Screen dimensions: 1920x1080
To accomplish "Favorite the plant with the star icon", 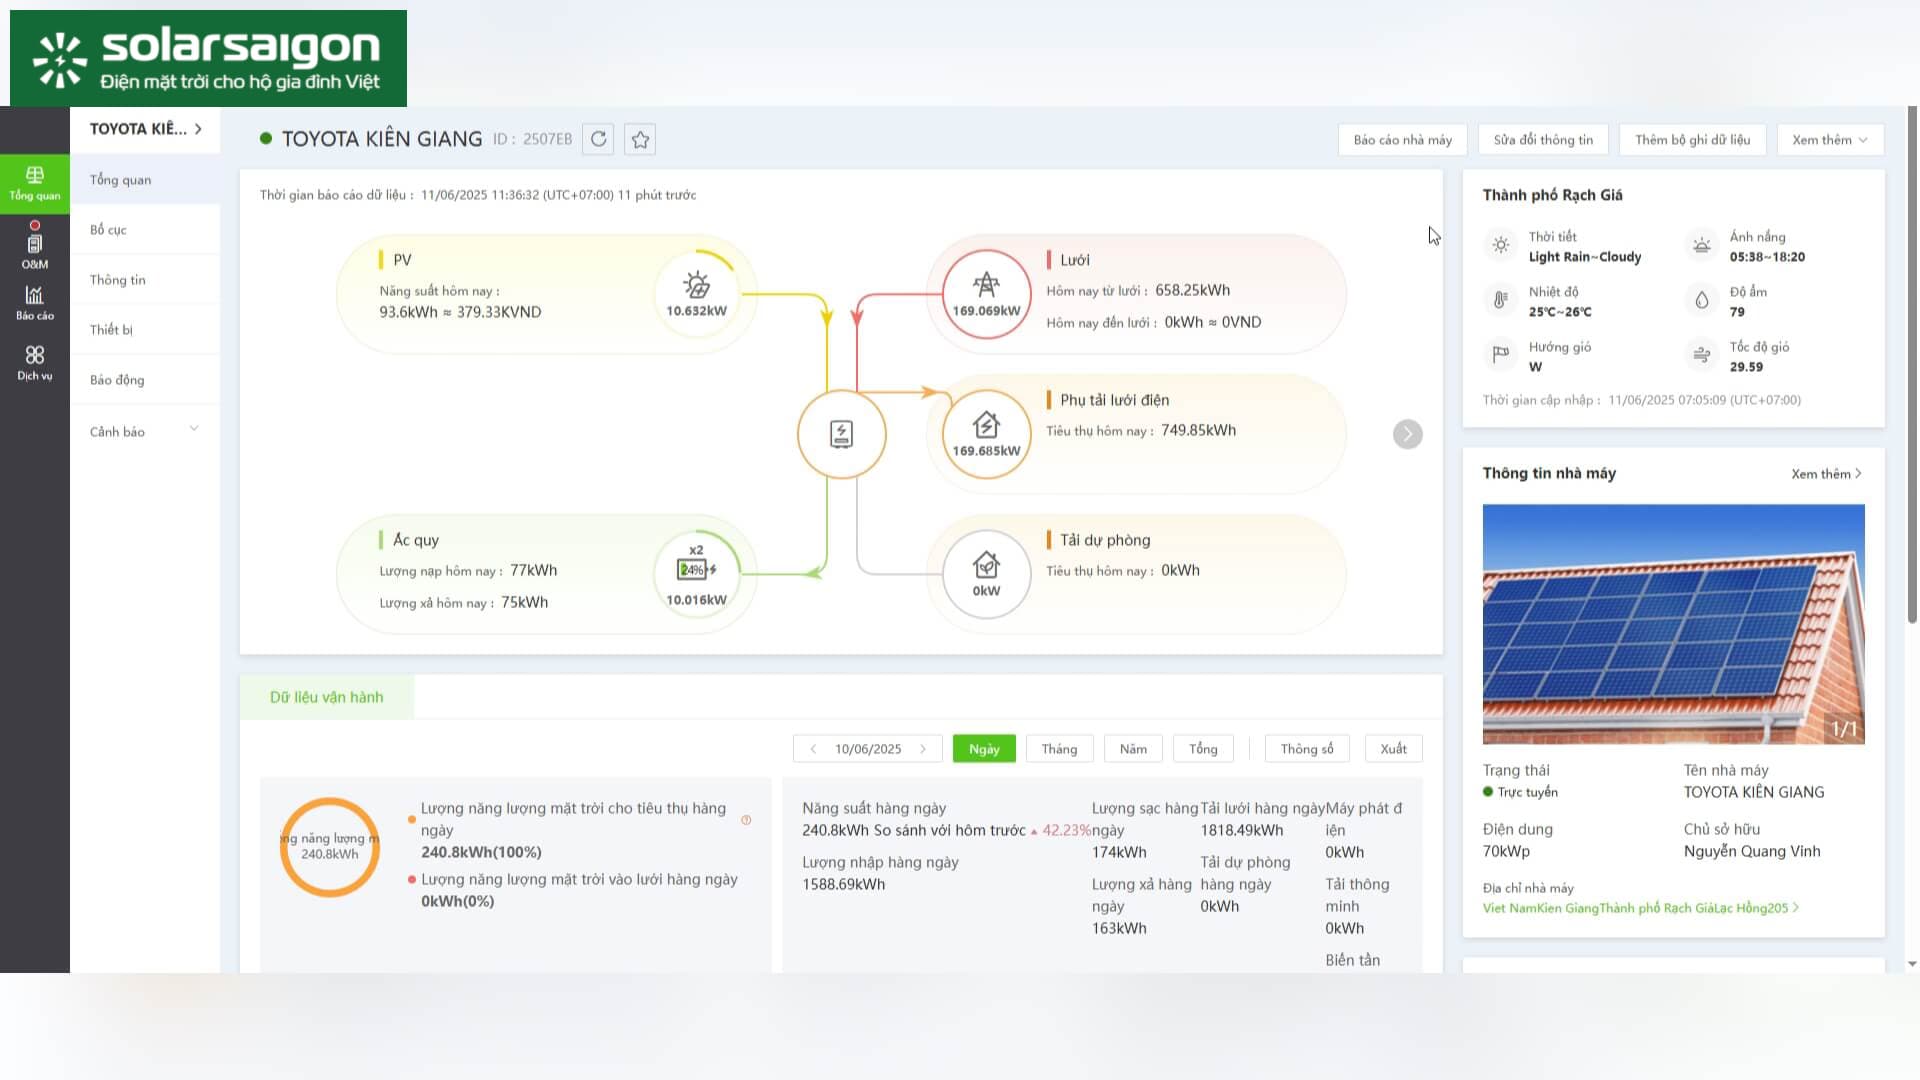I will pyautogui.click(x=640, y=139).
